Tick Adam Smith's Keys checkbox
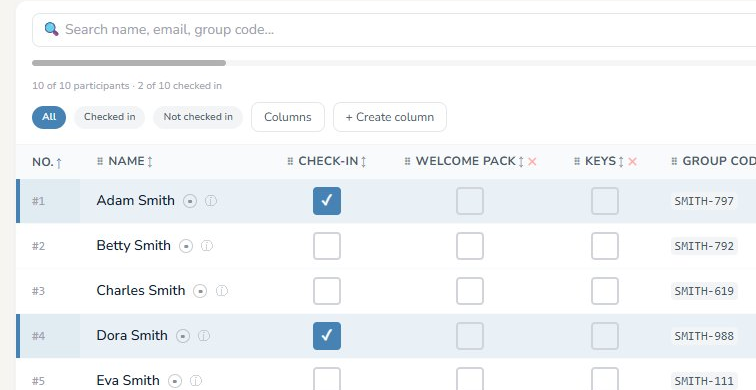Viewport: 756px width, 390px height. click(x=605, y=201)
